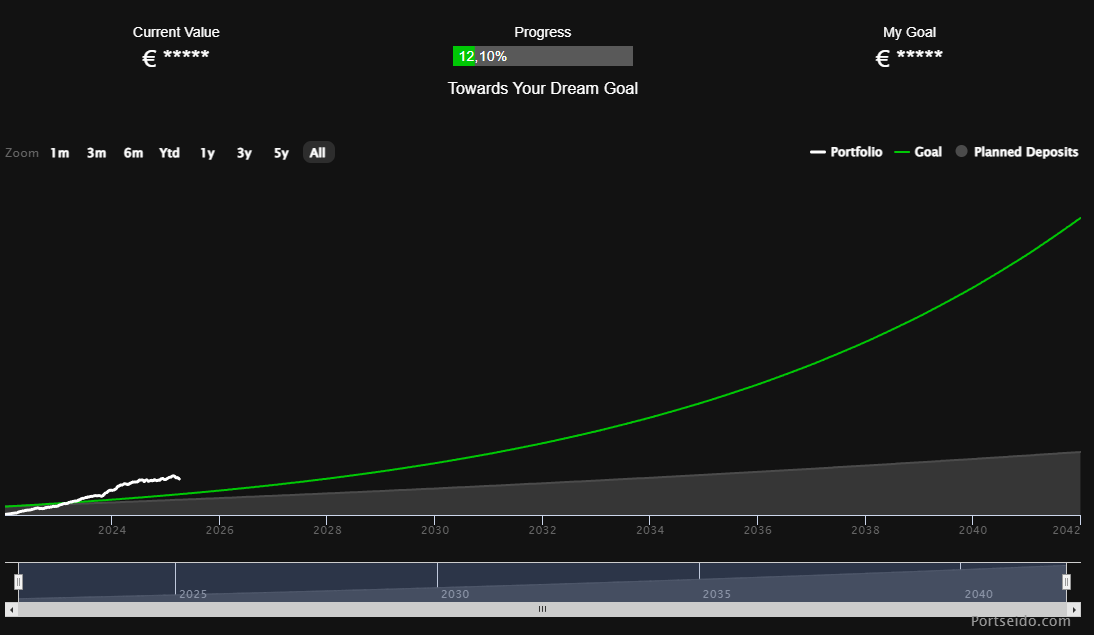
Task: Select the 1y zoom range
Action: pyautogui.click(x=207, y=153)
